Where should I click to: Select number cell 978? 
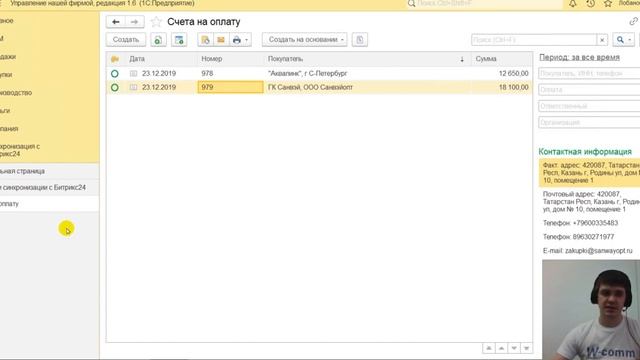click(231, 73)
